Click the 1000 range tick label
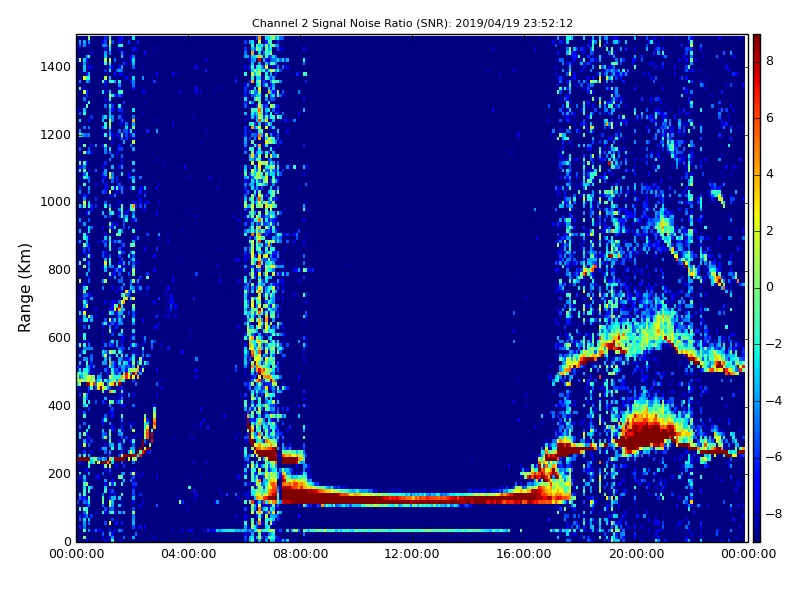Image resolution: width=800 pixels, height=600 pixels. point(55,202)
